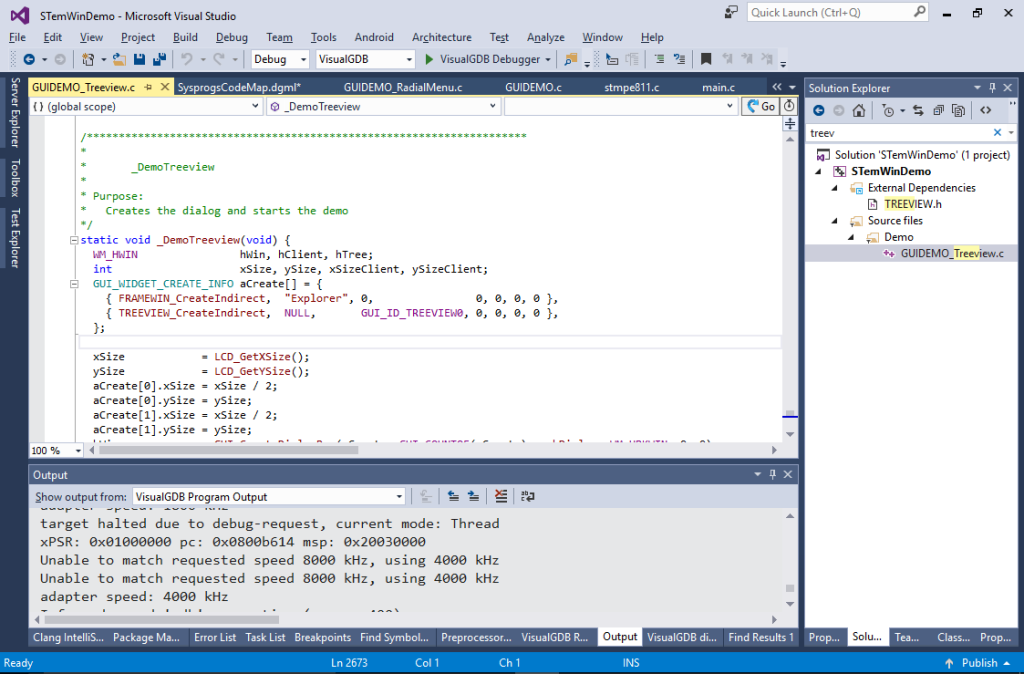
Task: Open the Show output from dropdown
Action: (x=398, y=496)
